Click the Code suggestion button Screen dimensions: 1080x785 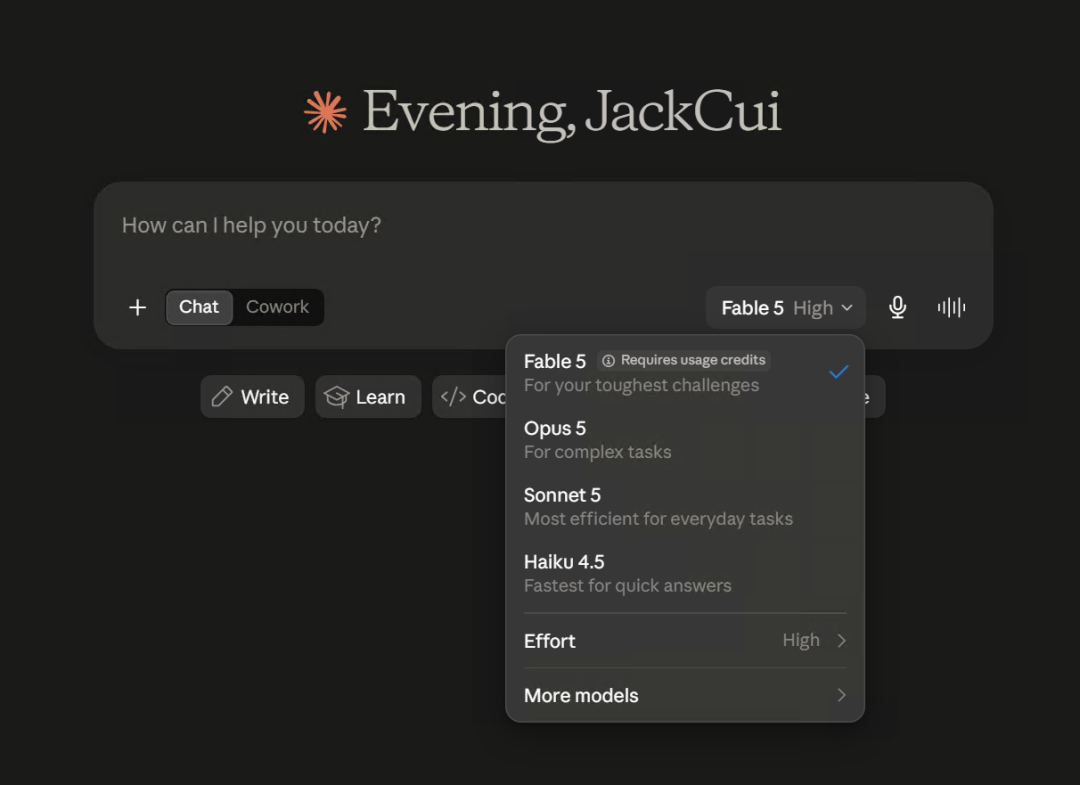pos(470,397)
